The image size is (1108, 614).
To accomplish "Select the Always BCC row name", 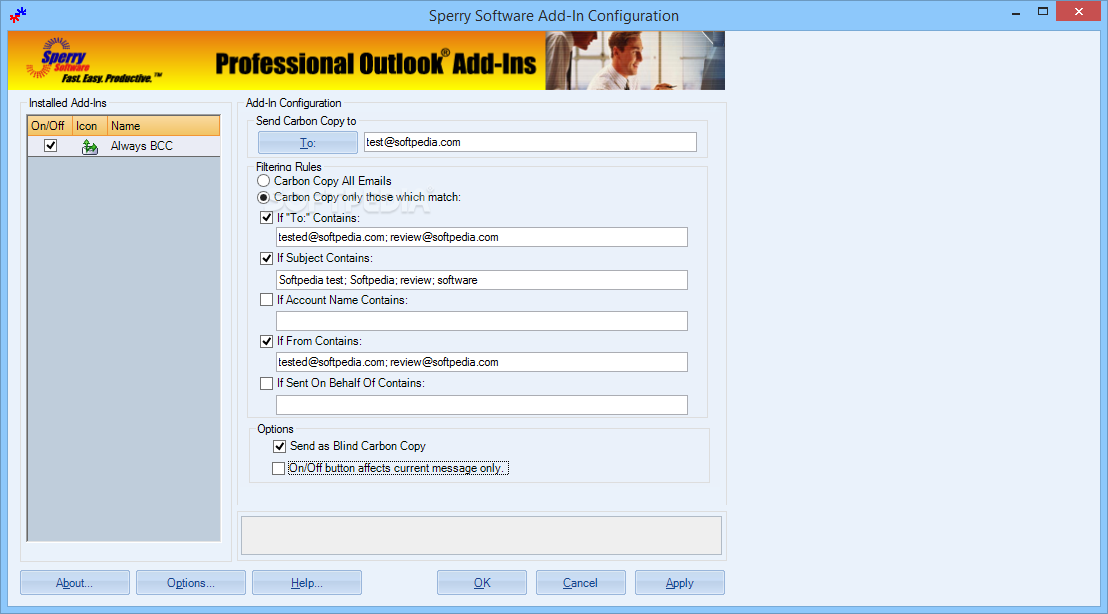I will coord(141,146).
